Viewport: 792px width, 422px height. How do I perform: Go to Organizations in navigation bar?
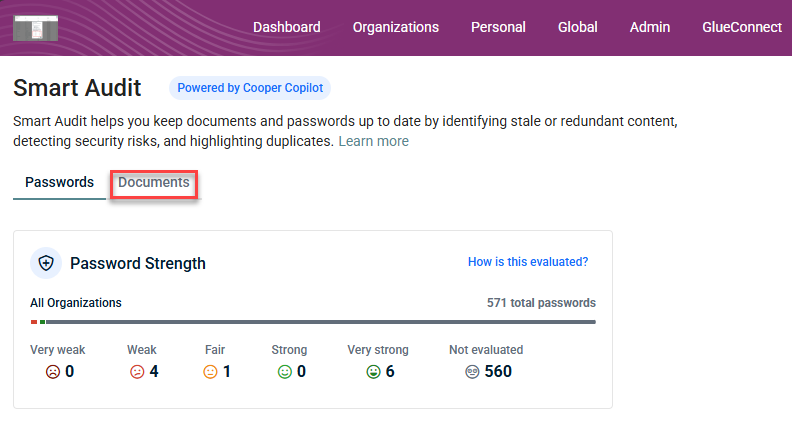point(396,27)
